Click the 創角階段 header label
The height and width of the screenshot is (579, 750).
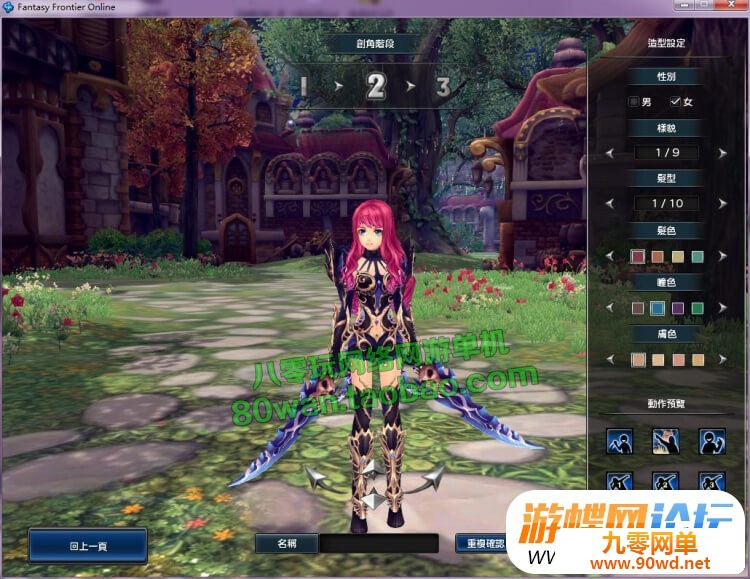click(375, 44)
